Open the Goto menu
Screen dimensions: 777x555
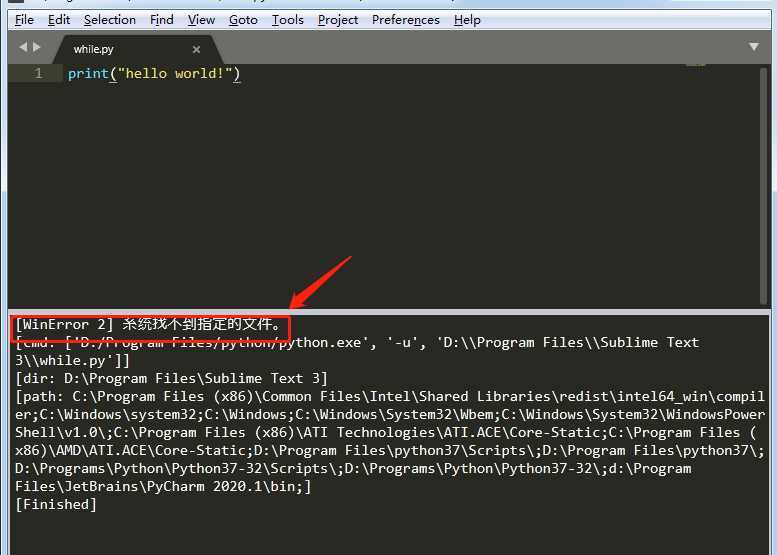pos(243,20)
